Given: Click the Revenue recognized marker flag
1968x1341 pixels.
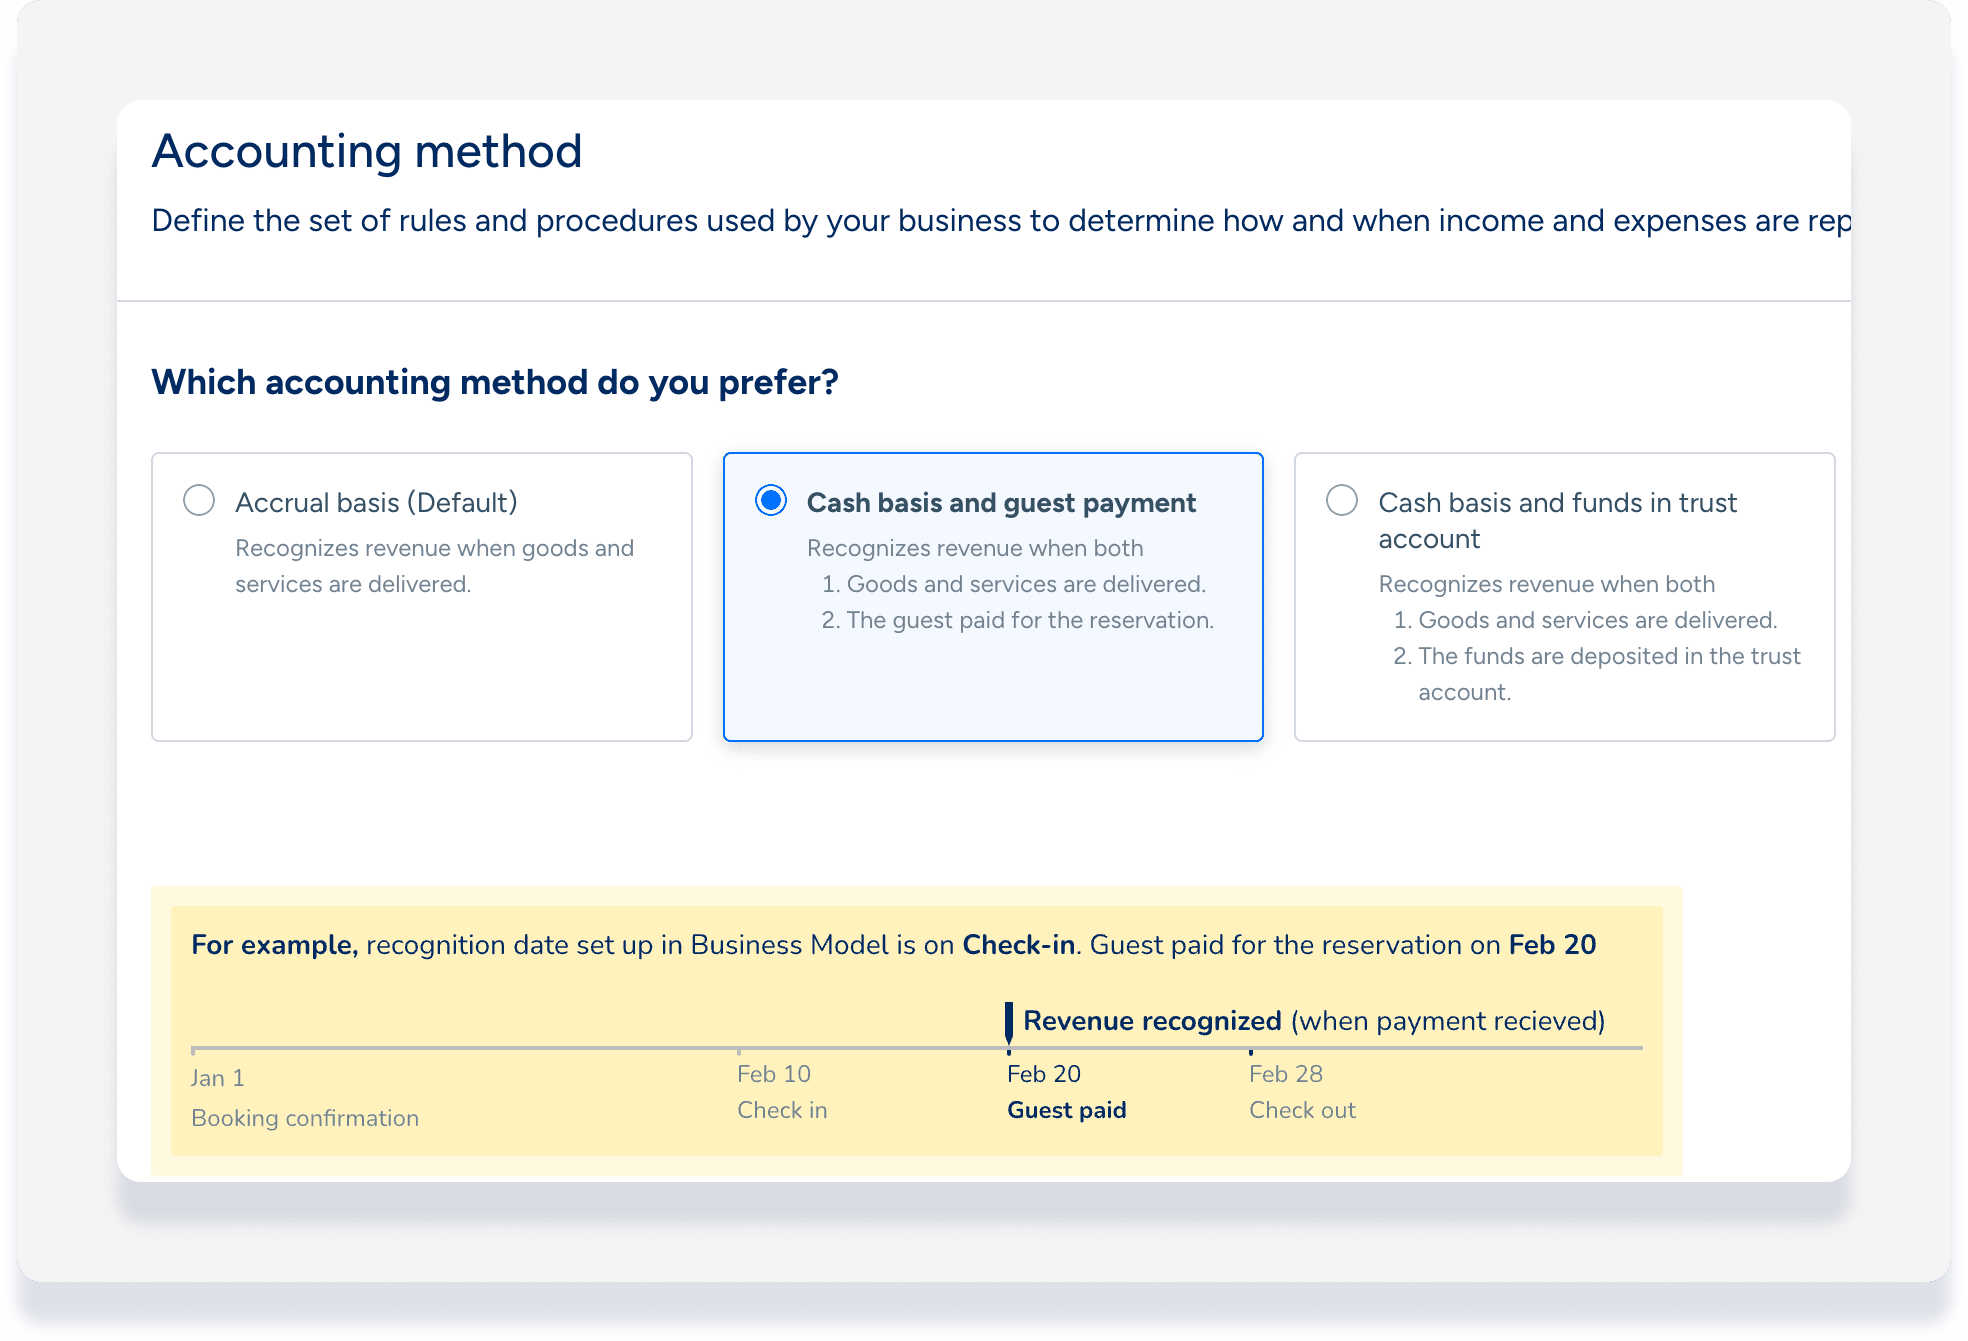Looking at the screenshot, I should (x=1009, y=1022).
